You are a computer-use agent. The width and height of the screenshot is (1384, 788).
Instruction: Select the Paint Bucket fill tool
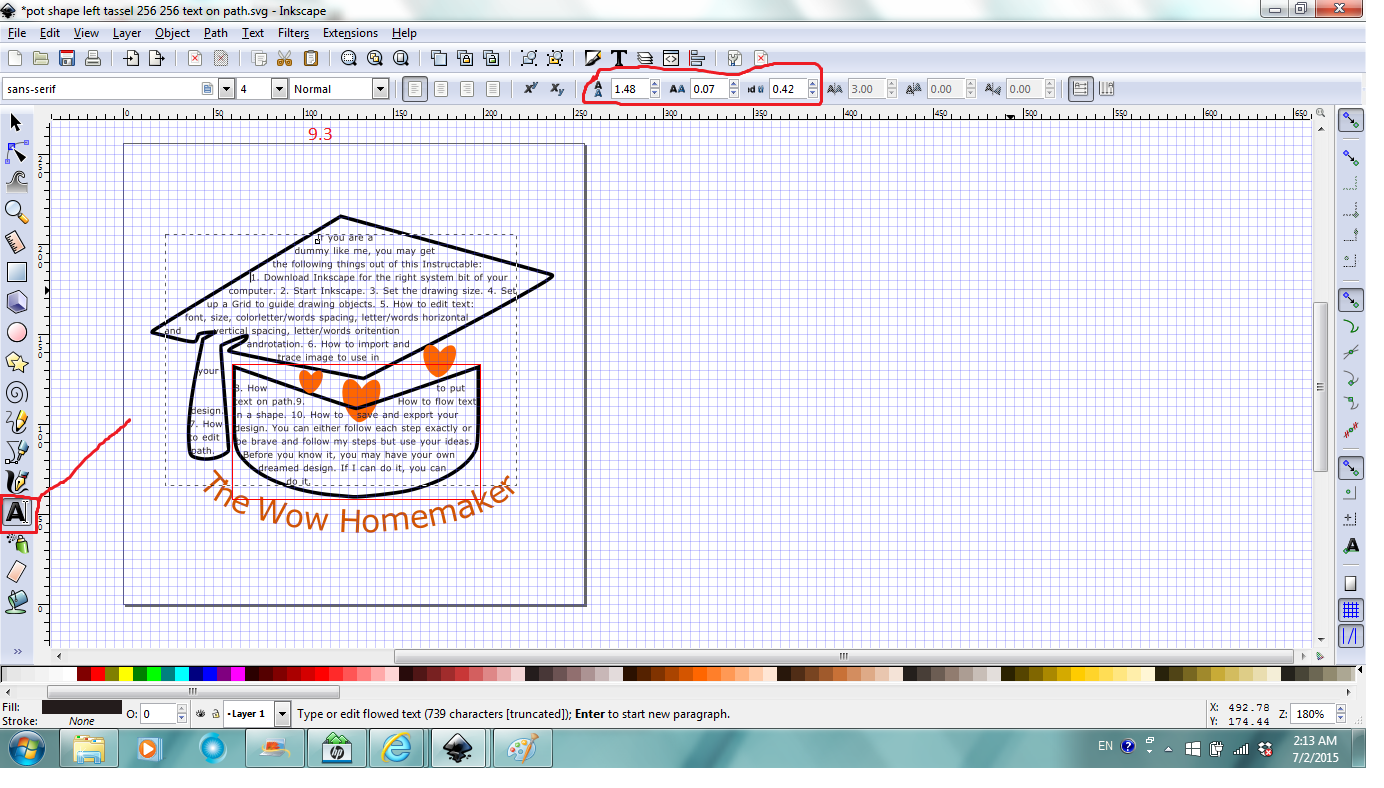pos(16,601)
